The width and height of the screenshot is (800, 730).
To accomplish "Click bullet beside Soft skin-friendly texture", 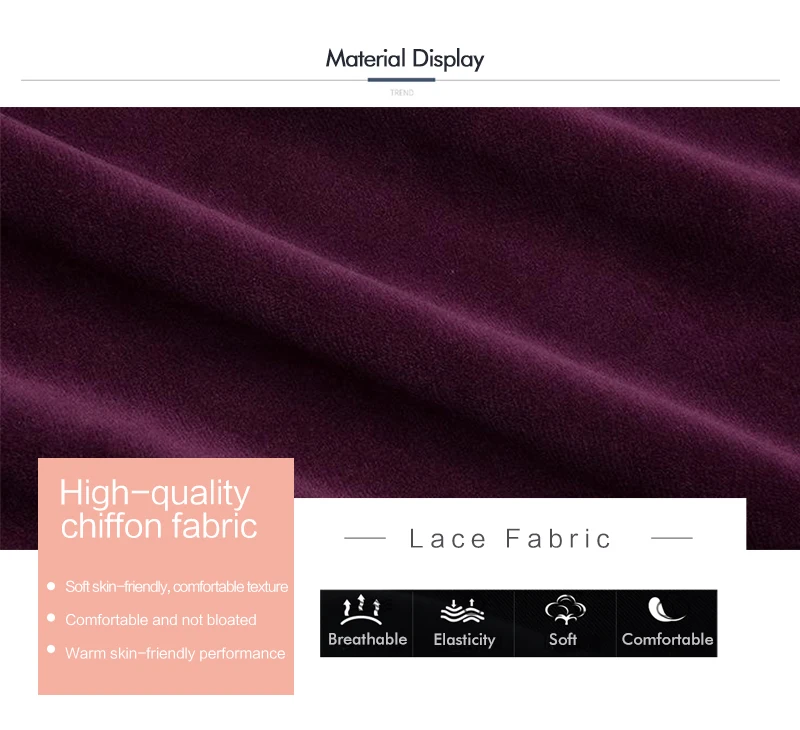I will click(51, 586).
